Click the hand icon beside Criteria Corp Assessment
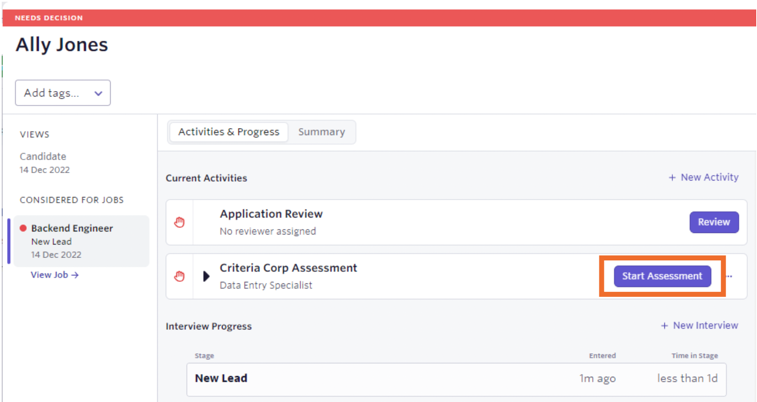757x402 pixels. click(x=180, y=277)
